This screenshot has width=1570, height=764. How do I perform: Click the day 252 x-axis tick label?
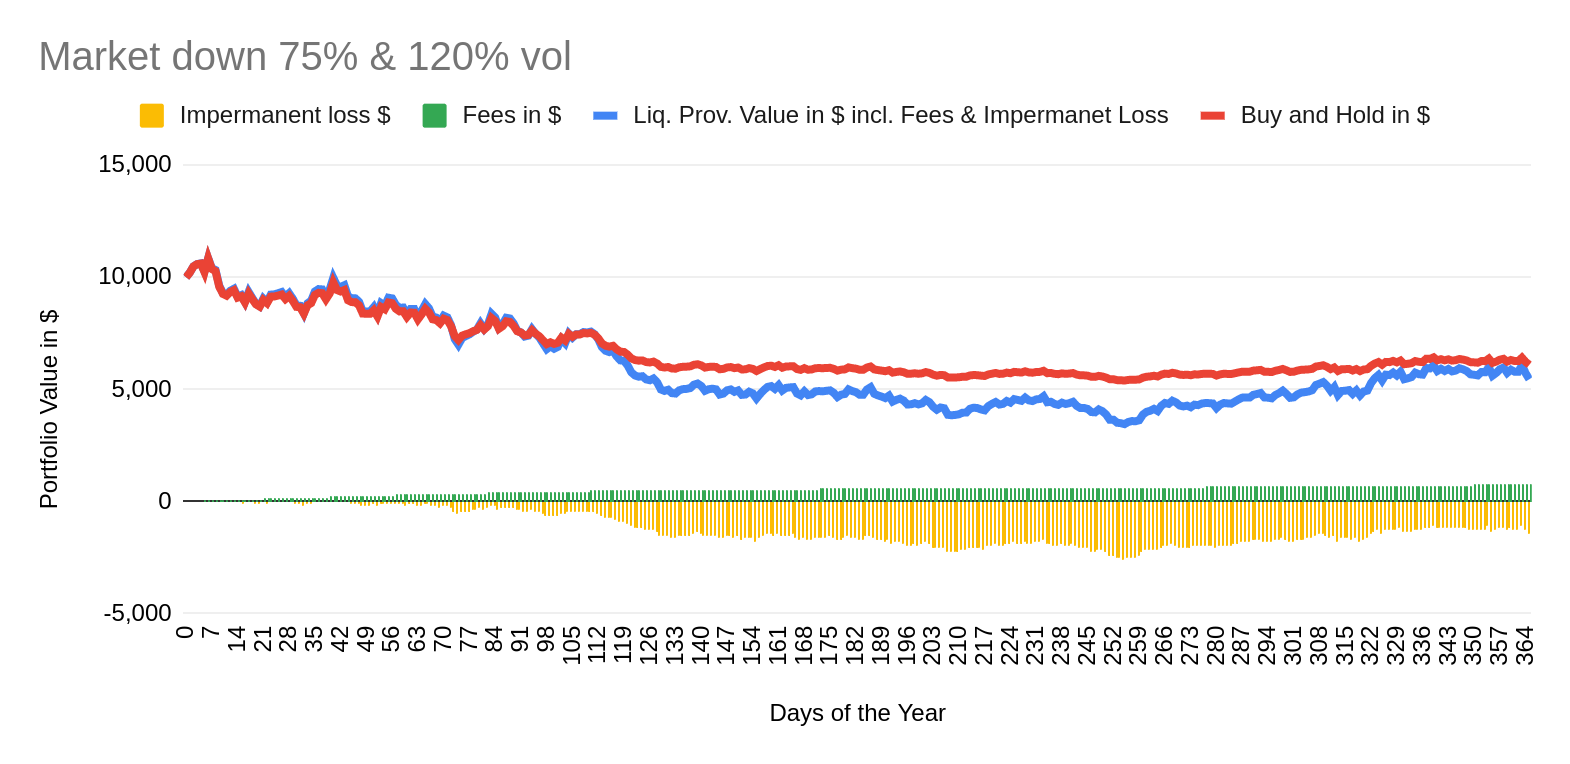pos(1112,645)
